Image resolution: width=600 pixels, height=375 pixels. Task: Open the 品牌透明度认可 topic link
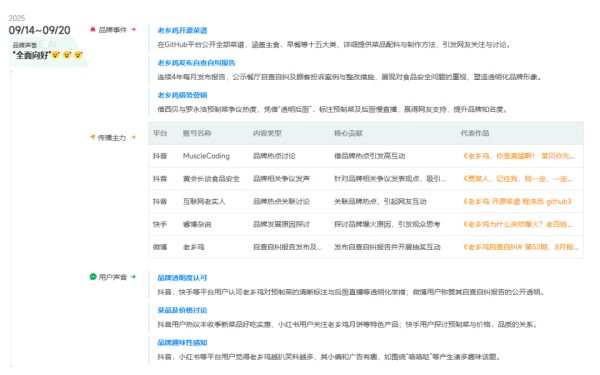coord(182,278)
